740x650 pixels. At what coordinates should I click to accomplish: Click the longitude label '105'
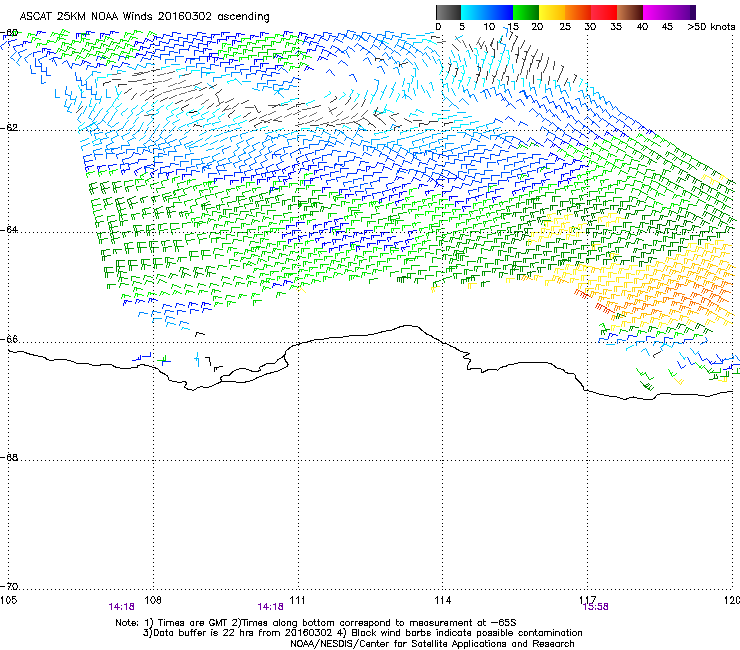tap(8, 600)
